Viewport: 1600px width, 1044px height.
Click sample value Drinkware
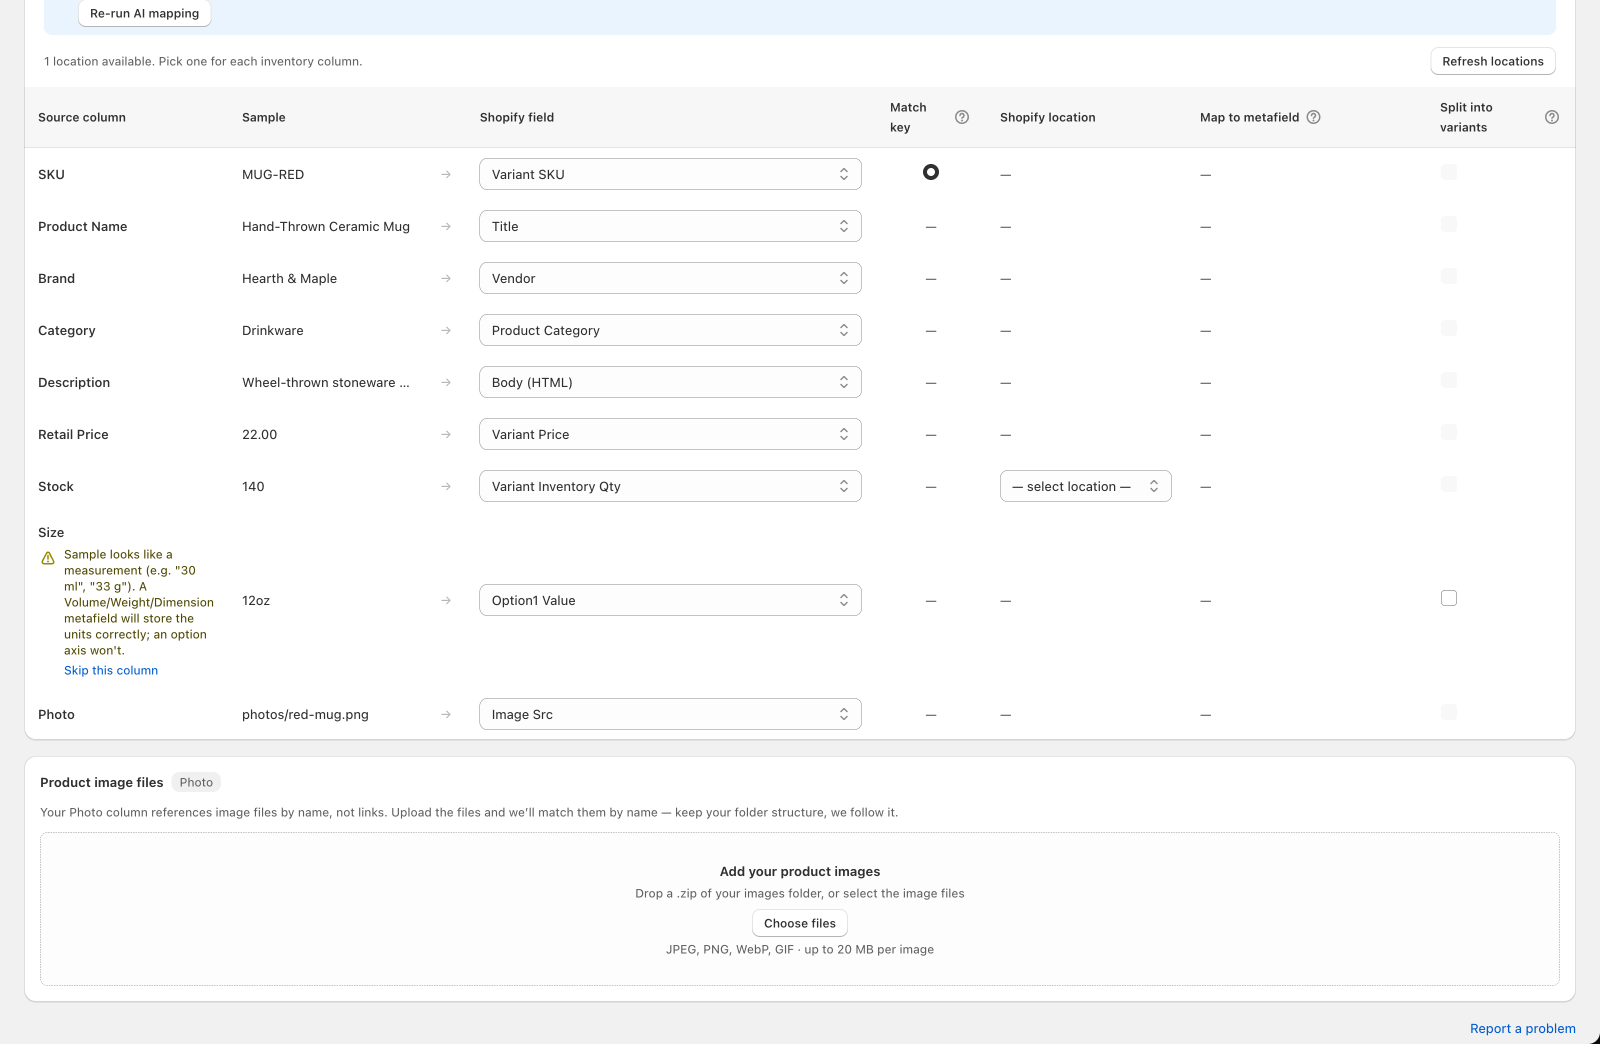(273, 330)
